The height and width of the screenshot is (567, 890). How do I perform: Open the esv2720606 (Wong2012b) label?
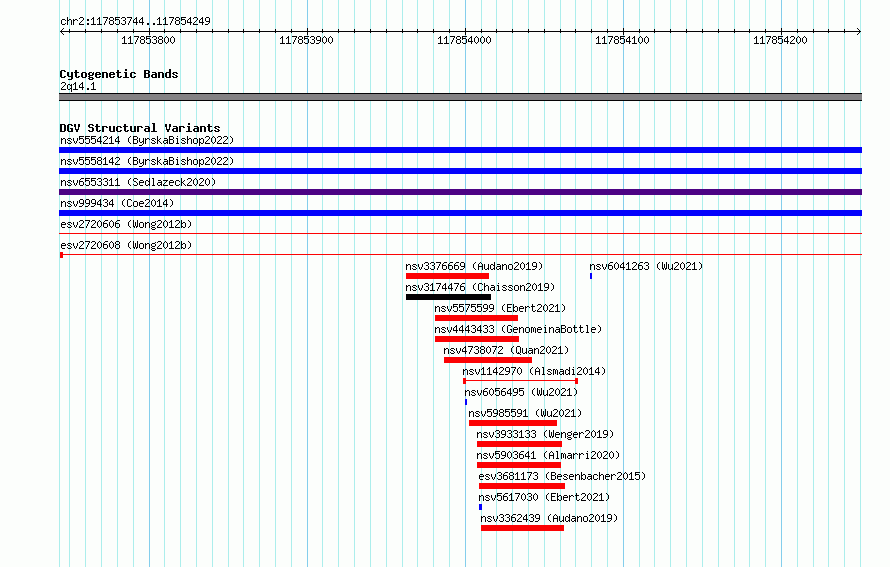coord(126,224)
